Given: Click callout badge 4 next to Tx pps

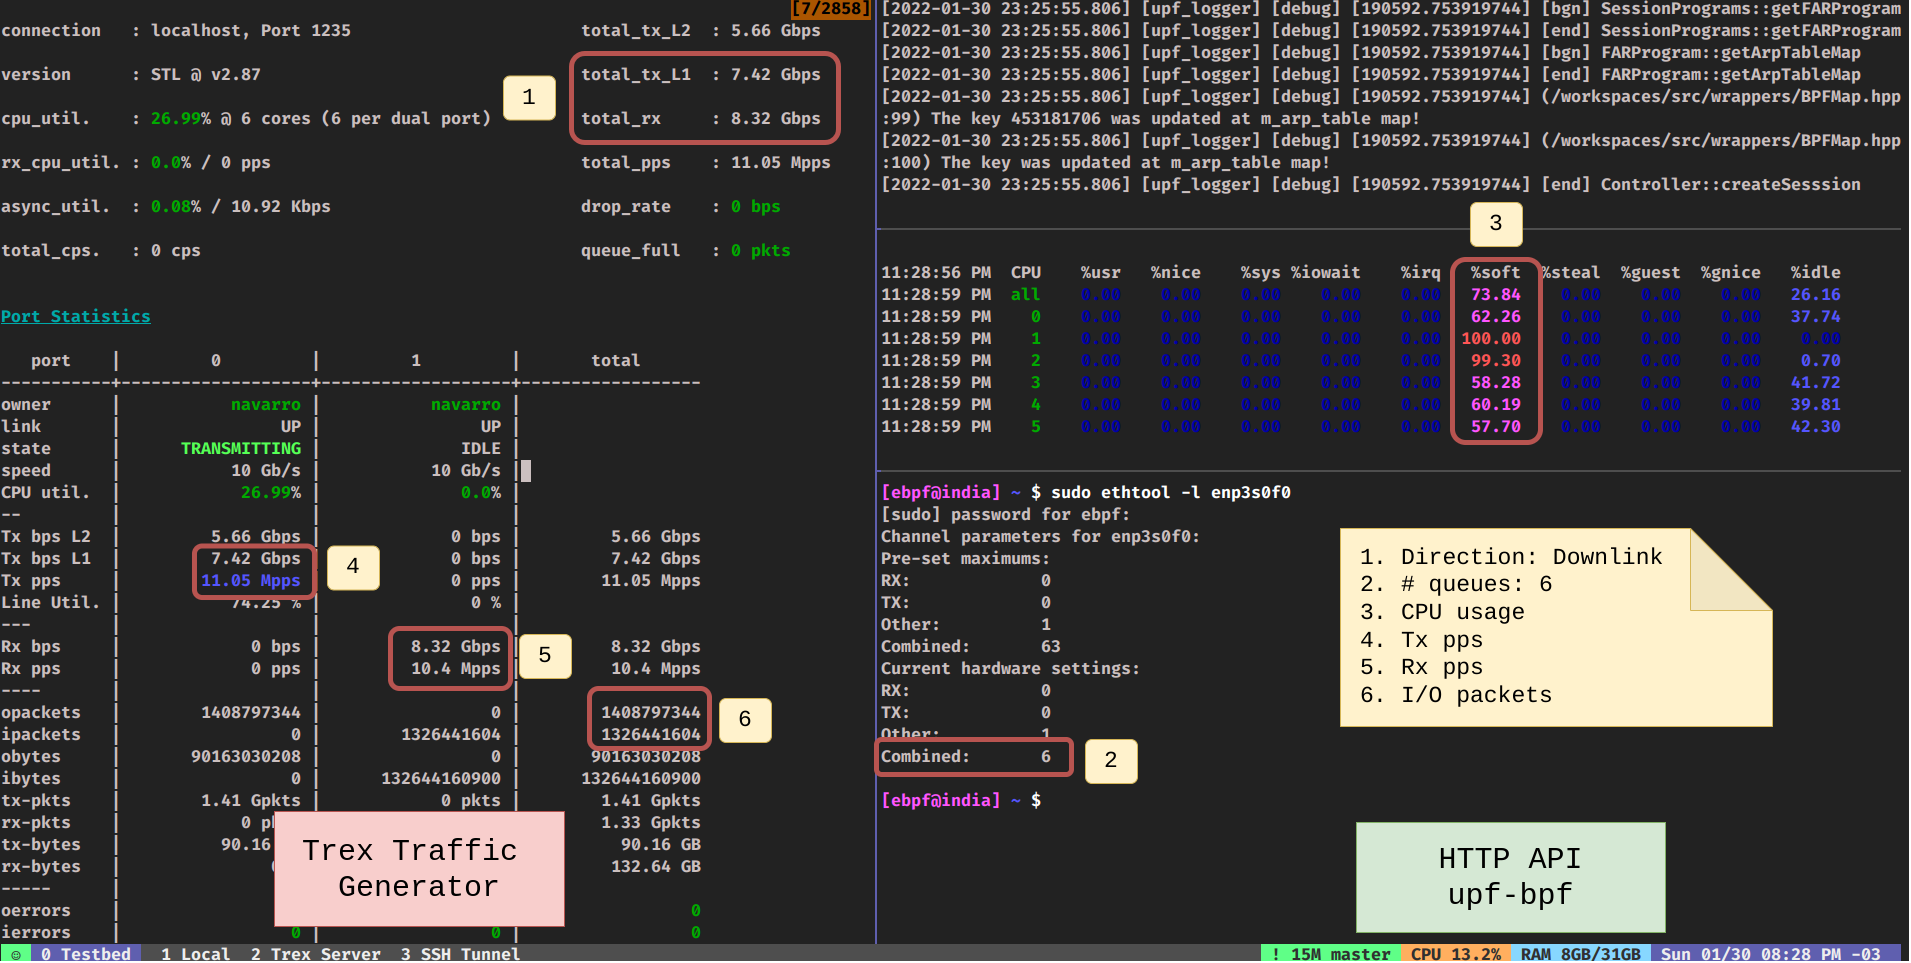Looking at the screenshot, I should [x=353, y=567].
